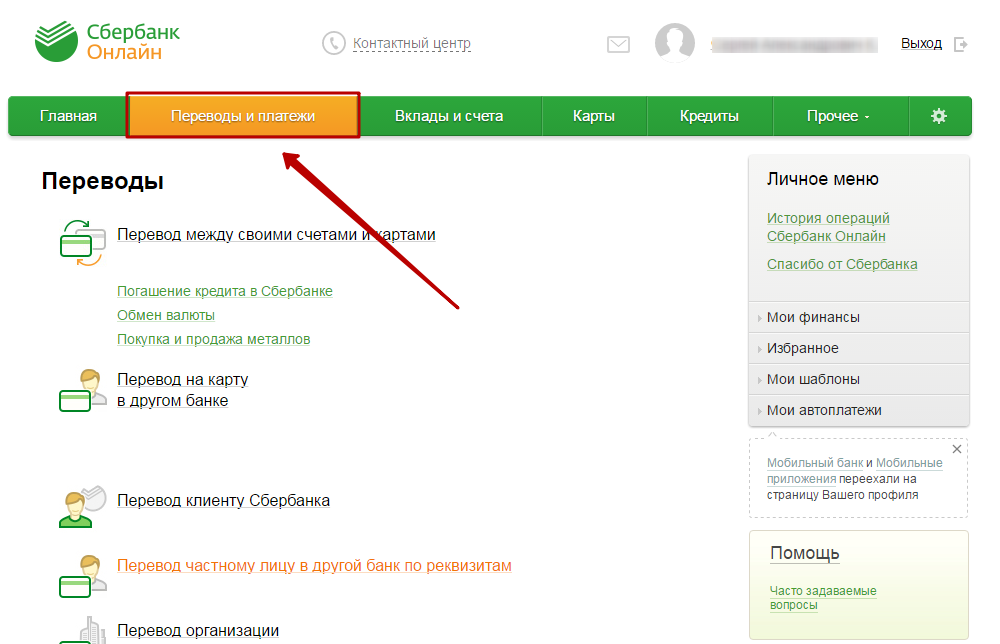Open История операций Сбербанк Онлайн link
This screenshot has width=1000, height=644.
point(828,227)
